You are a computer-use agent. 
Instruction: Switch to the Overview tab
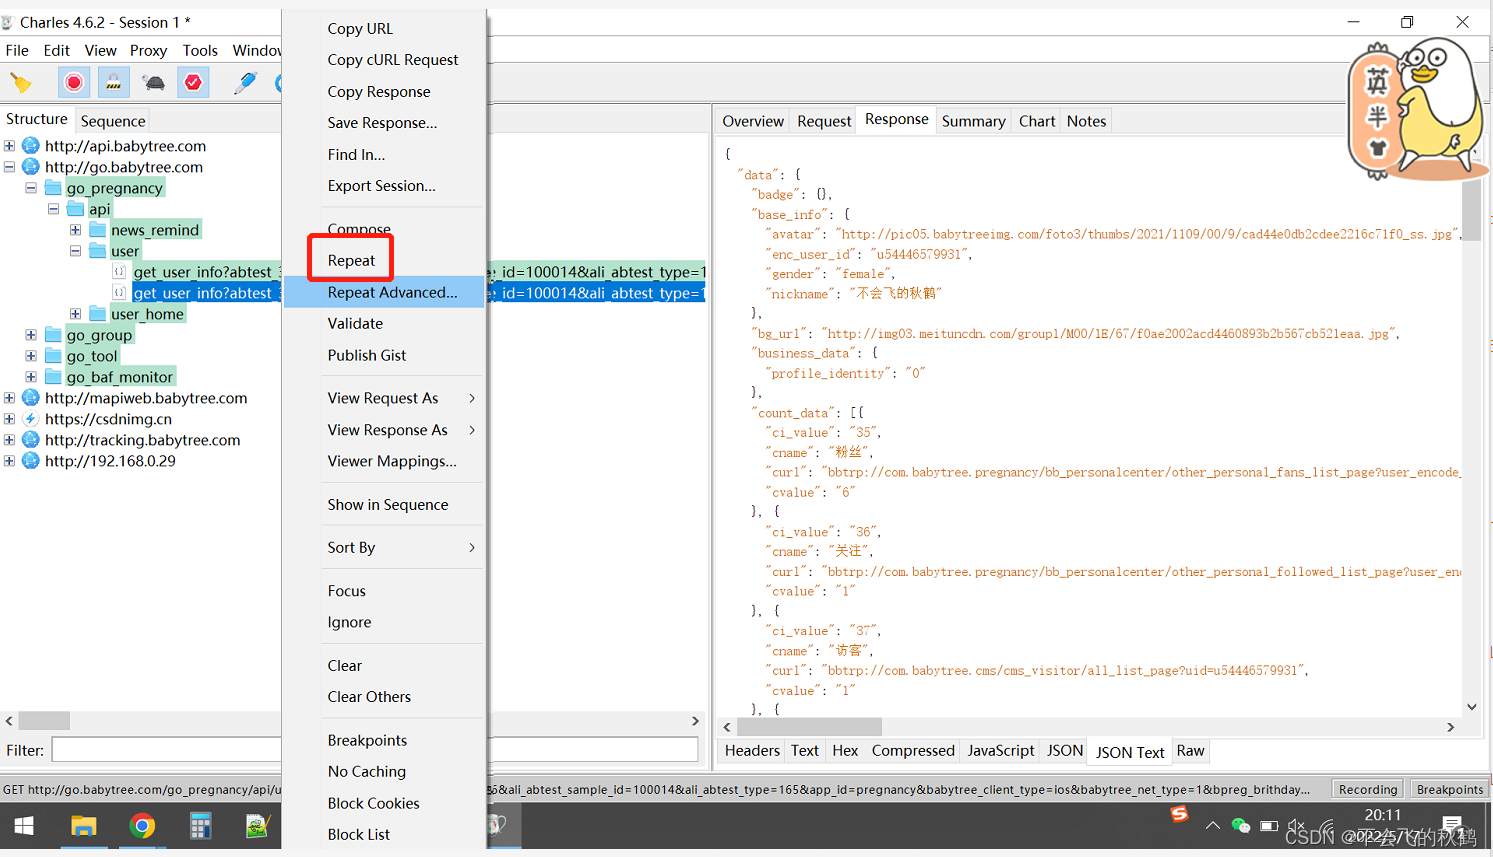(x=753, y=121)
